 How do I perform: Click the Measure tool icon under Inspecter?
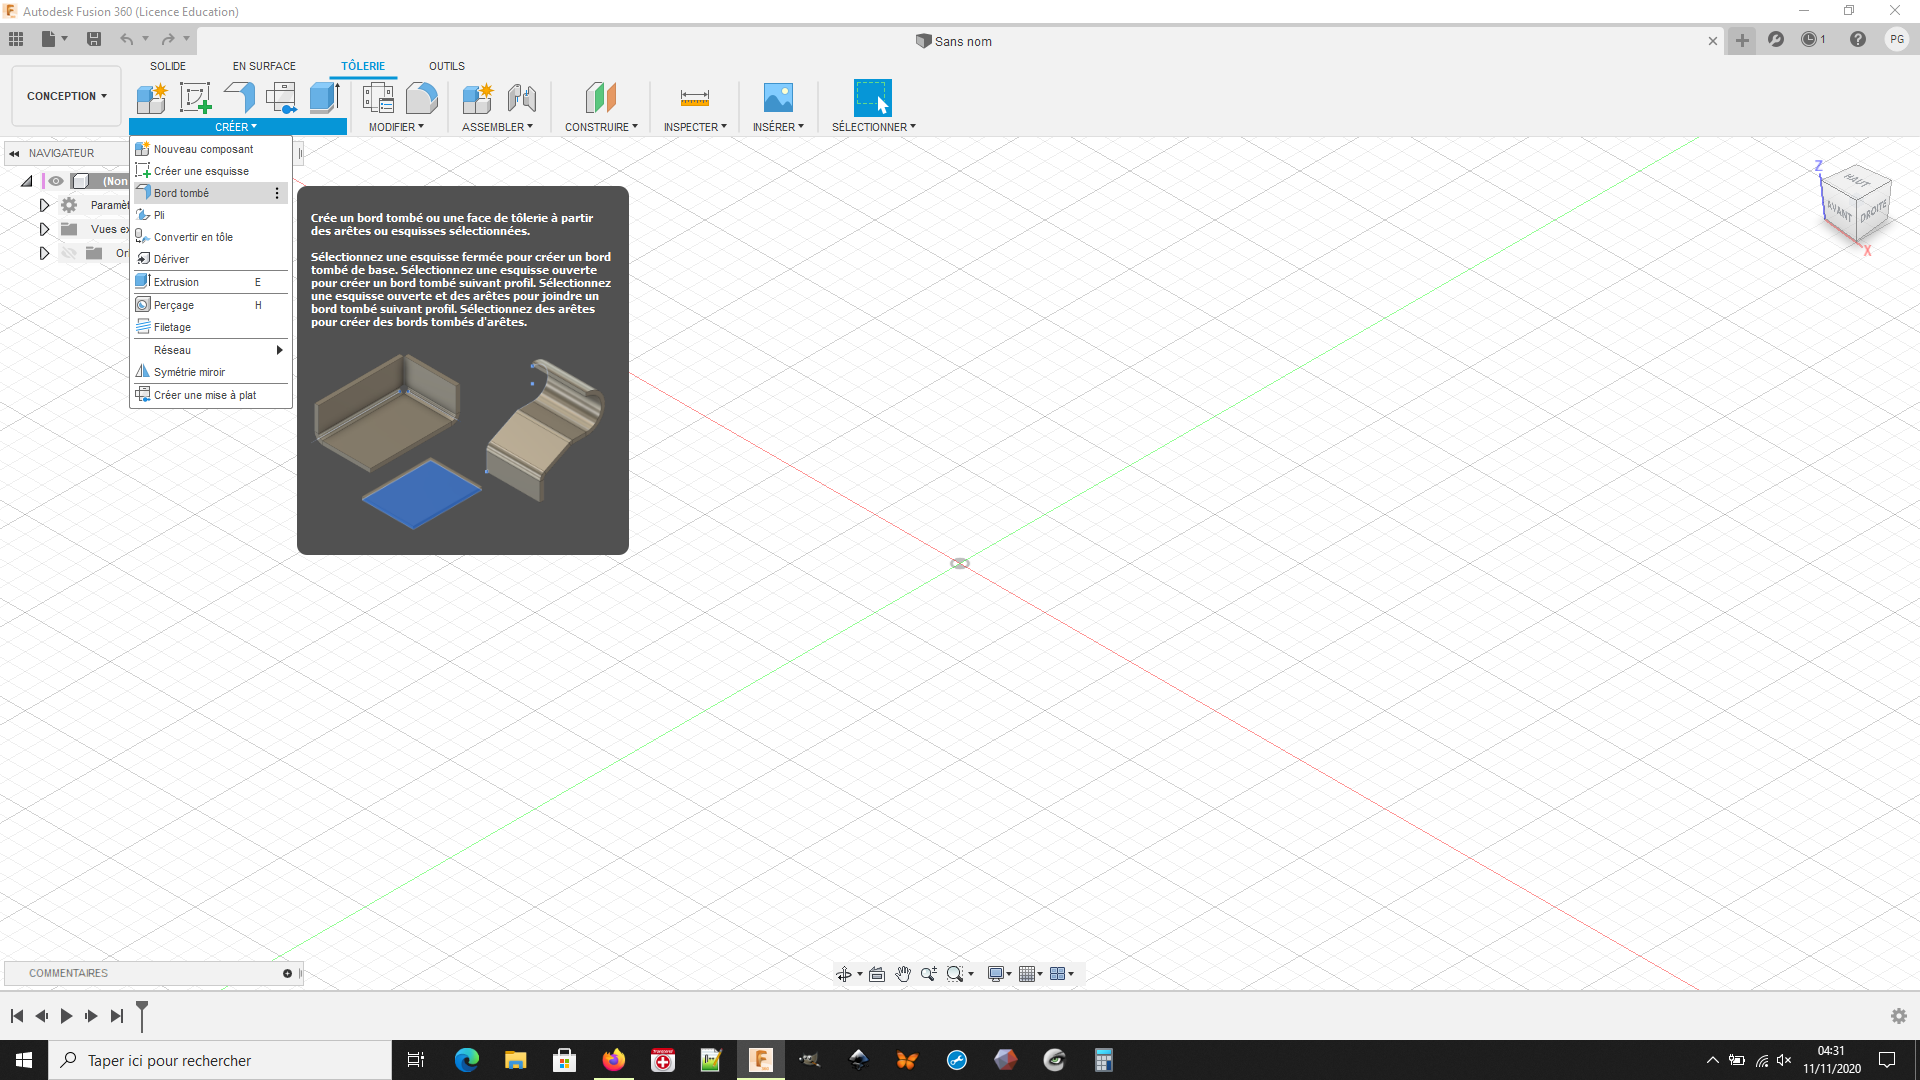pyautogui.click(x=694, y=98)
